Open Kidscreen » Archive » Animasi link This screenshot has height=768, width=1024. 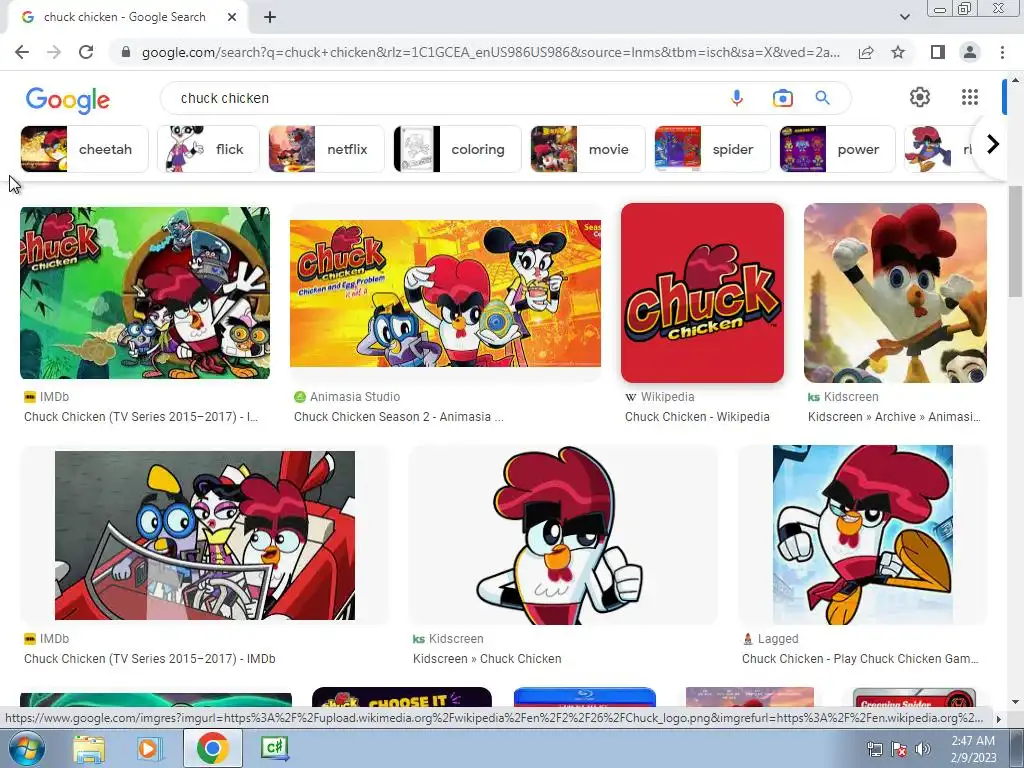(x=894, y=417)
